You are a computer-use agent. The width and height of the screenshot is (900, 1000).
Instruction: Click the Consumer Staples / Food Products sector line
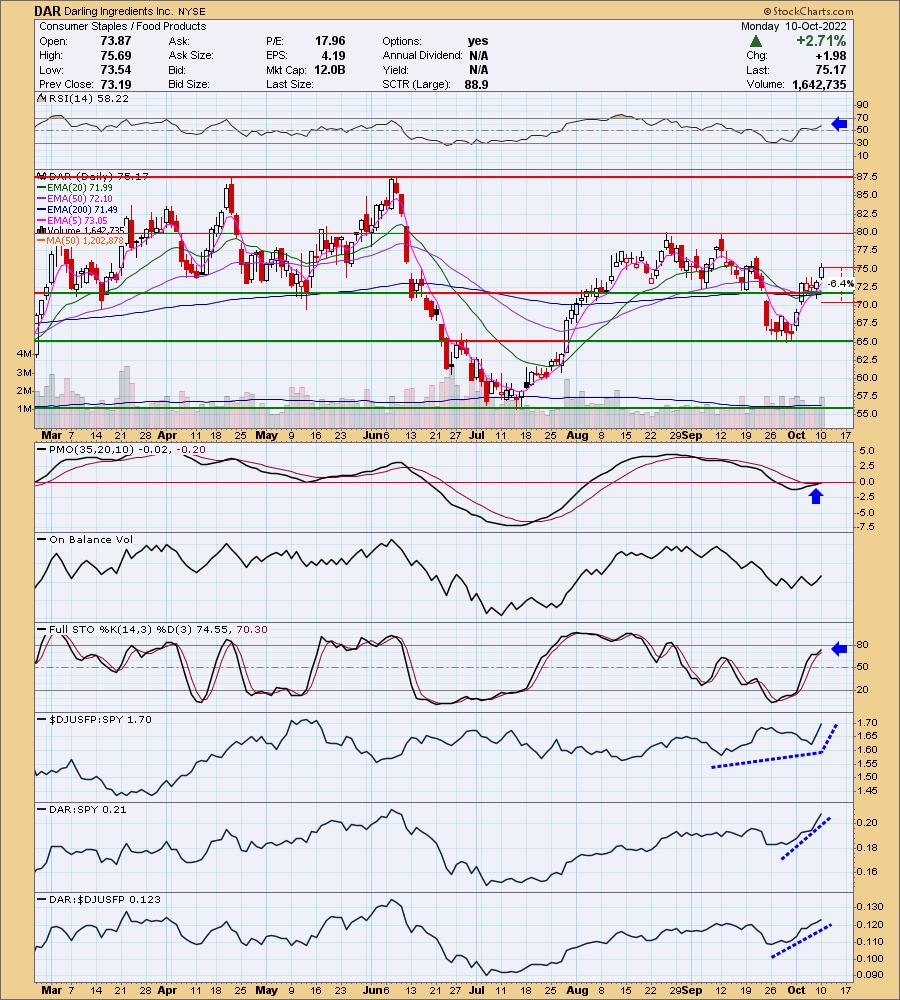[x=122, y=26]
